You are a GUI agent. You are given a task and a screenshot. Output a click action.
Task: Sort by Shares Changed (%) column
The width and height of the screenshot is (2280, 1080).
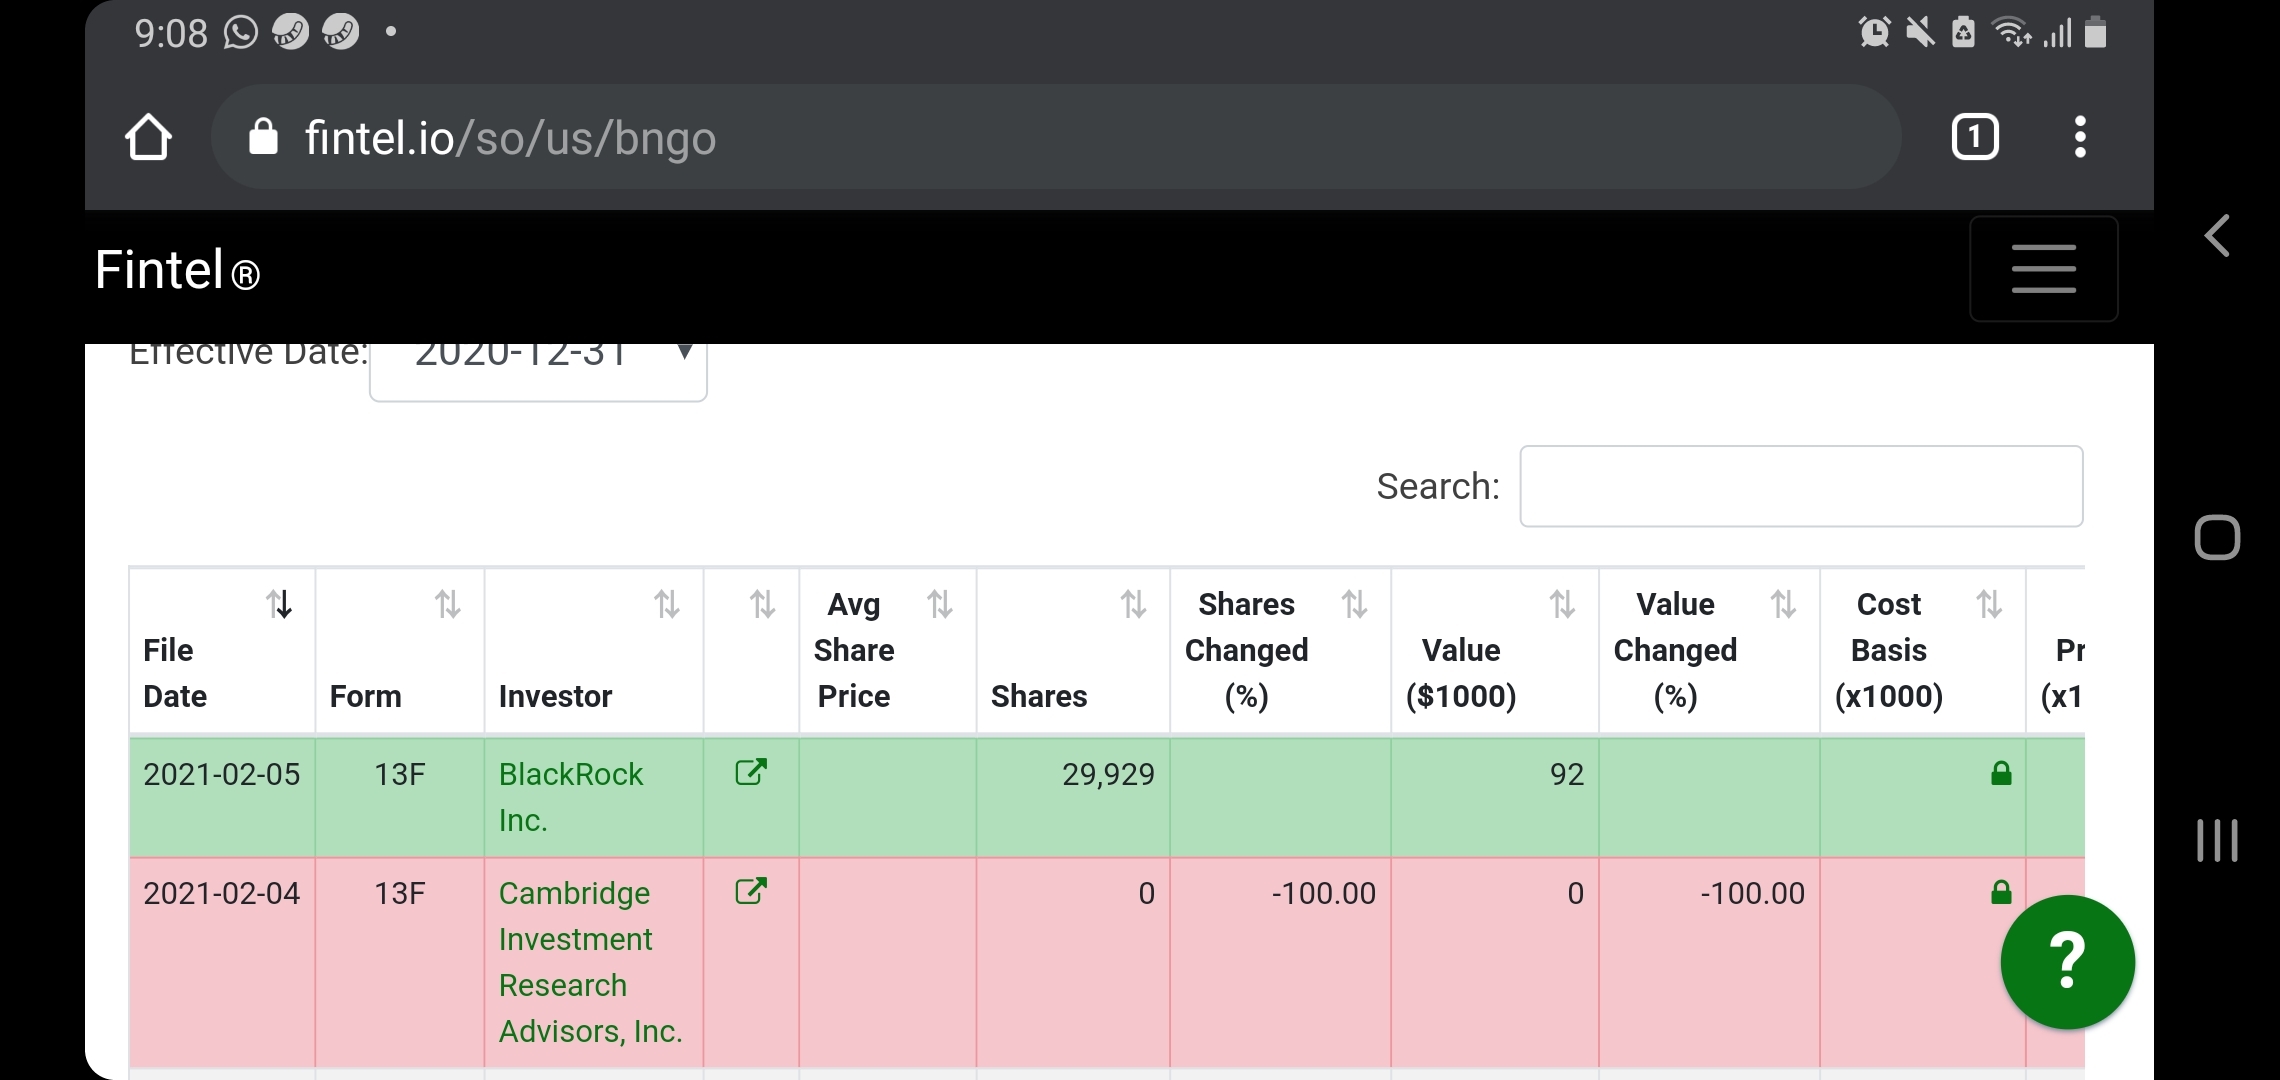tap(1279, 650)
